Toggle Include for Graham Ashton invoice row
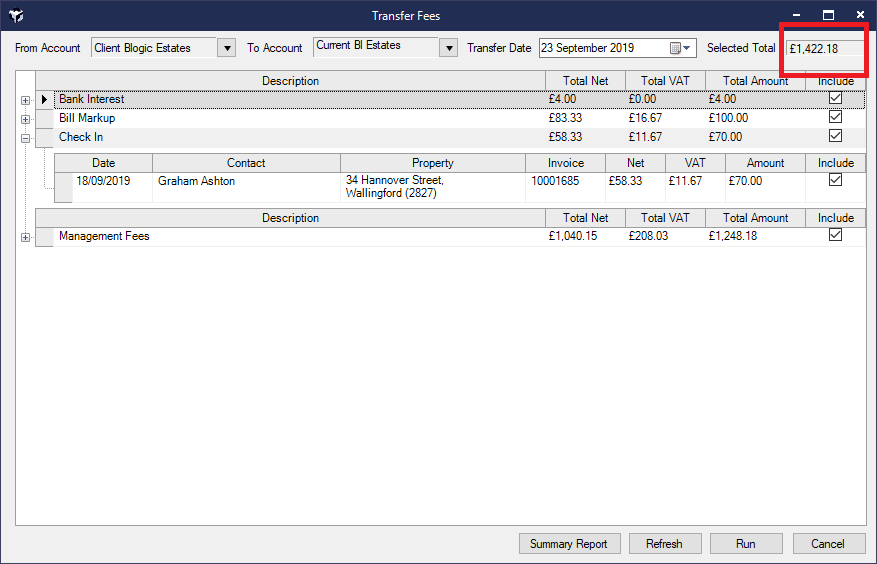 (x=835, y=180)
